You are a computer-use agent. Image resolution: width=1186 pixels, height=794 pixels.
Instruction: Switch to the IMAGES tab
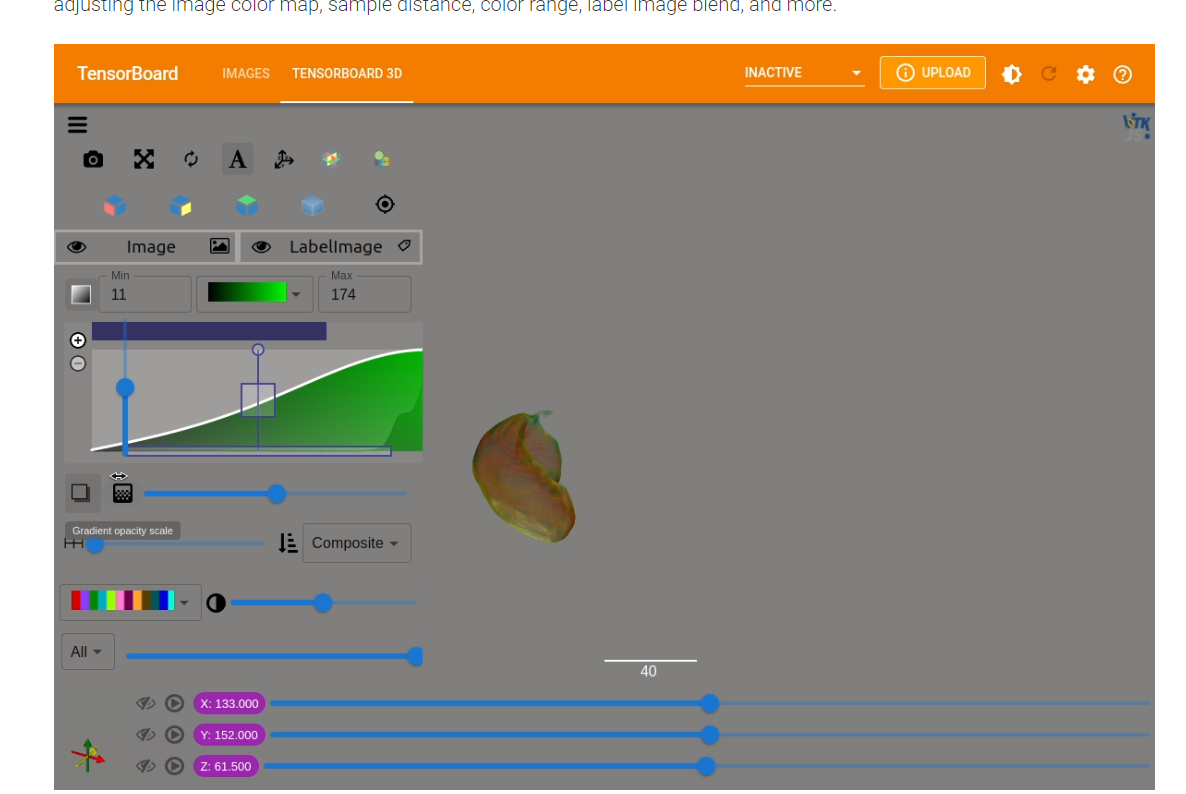(x=246, y=73)
